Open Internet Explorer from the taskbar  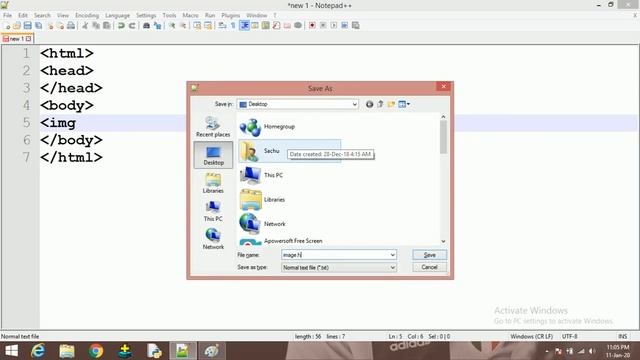pos(38,351)
